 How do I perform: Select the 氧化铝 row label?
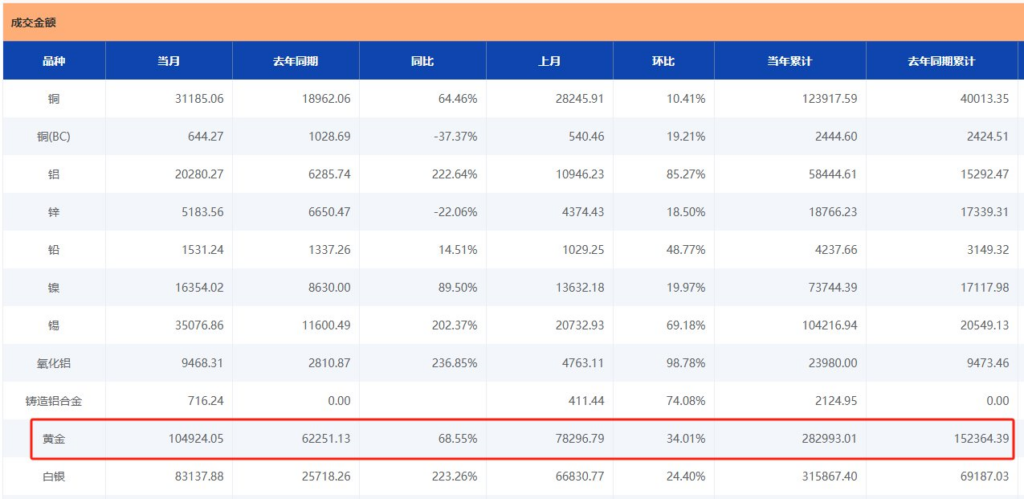click(54, 363)
